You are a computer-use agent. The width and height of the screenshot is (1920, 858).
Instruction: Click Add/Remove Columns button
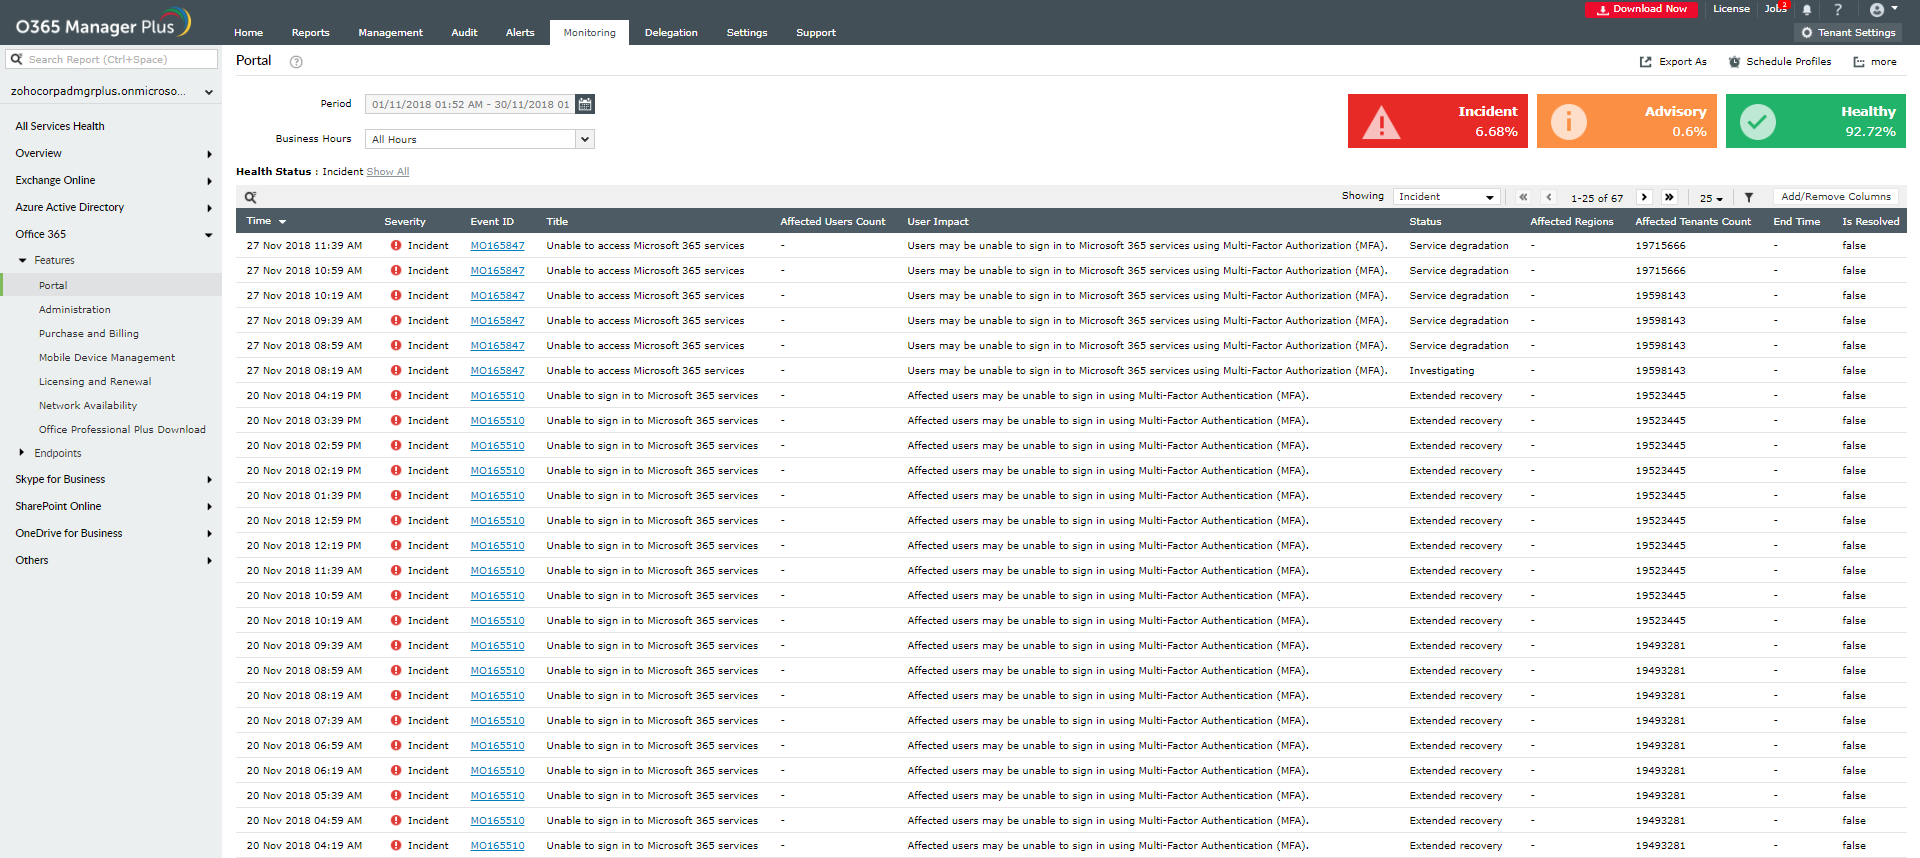click(x=1836, y=197)
